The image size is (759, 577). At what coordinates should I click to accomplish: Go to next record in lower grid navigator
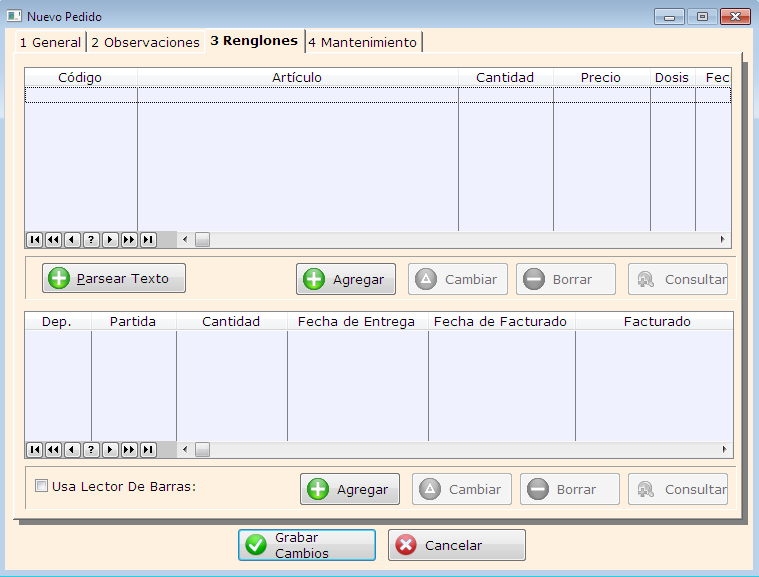point(110,450)
